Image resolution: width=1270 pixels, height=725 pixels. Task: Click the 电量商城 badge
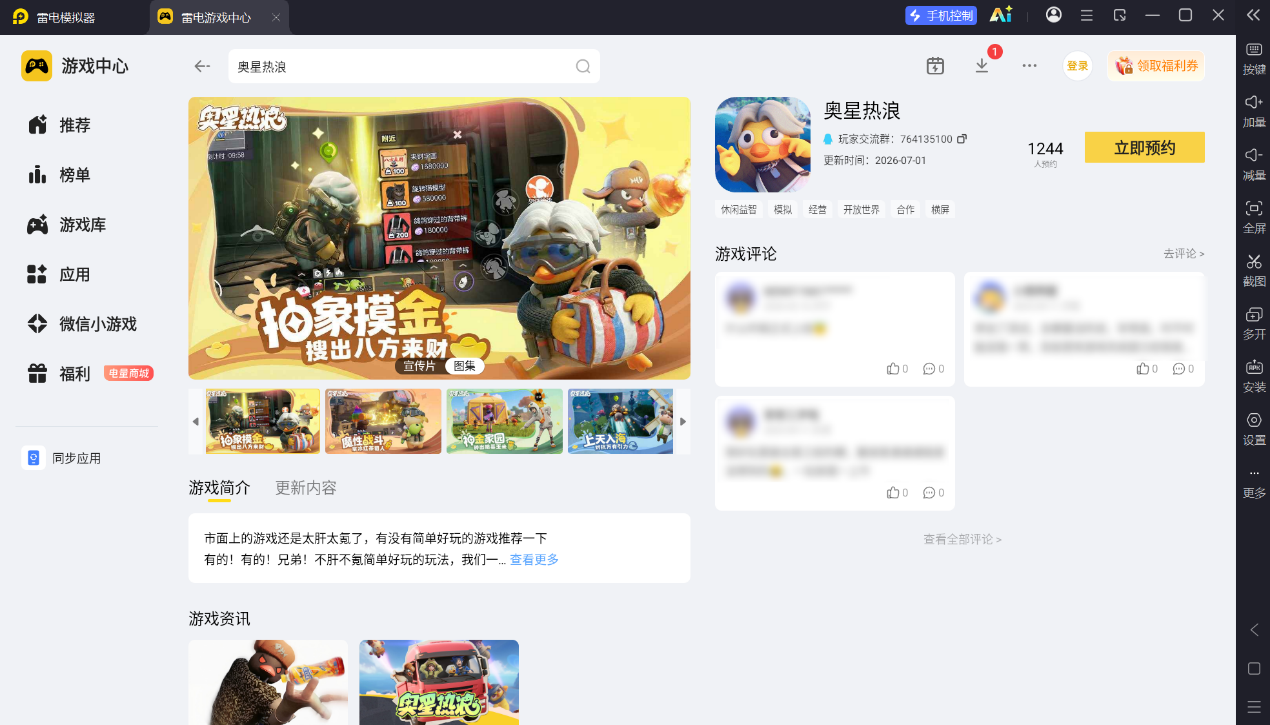pos(129,374)
